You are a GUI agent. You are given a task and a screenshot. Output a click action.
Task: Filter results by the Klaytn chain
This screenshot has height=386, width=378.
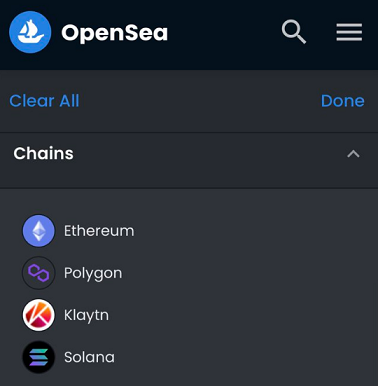(189, 315)
